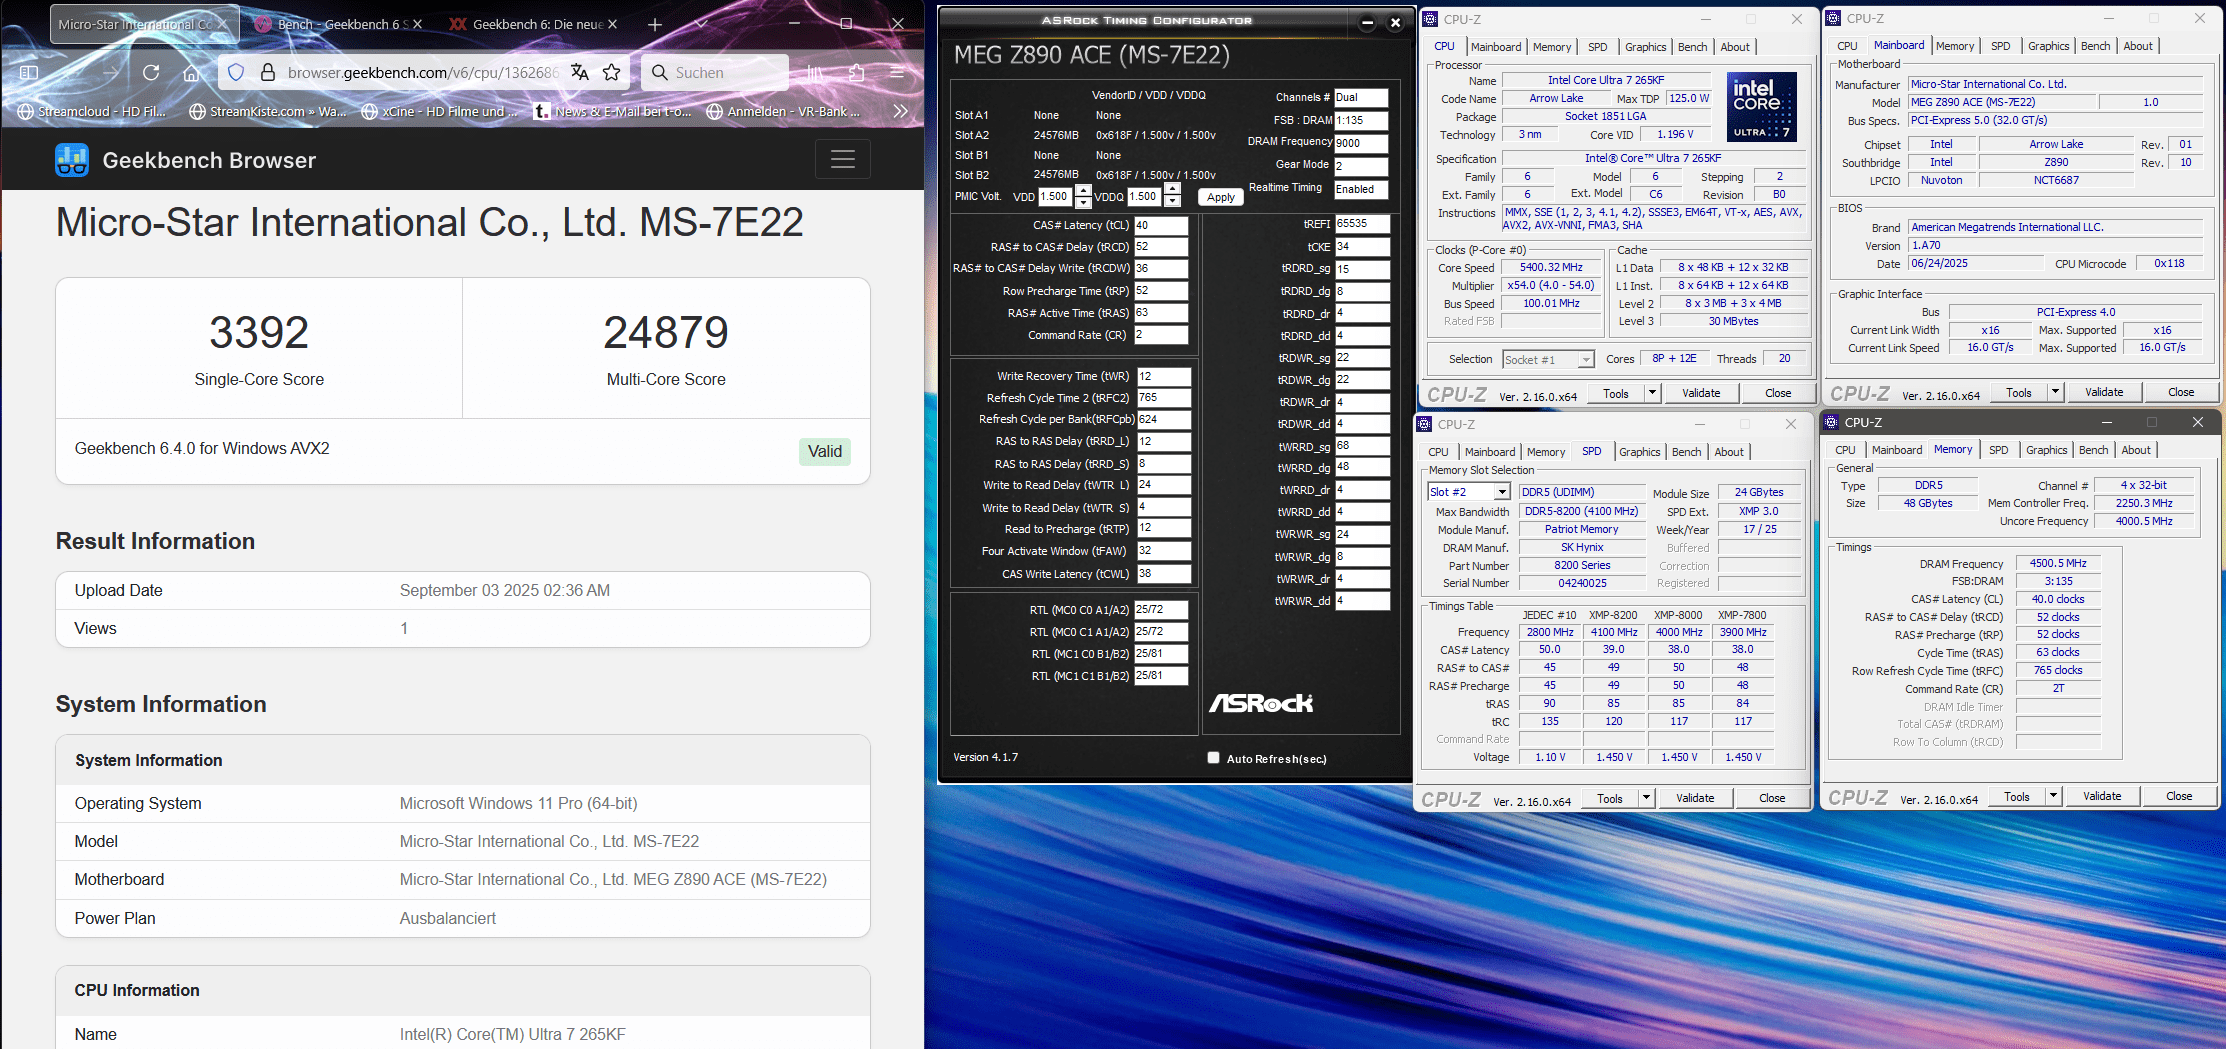Screen dimensions: 2226x1049
Task: Click the CAS# Latency (tCL) value field
Action: click(1161, 226)
